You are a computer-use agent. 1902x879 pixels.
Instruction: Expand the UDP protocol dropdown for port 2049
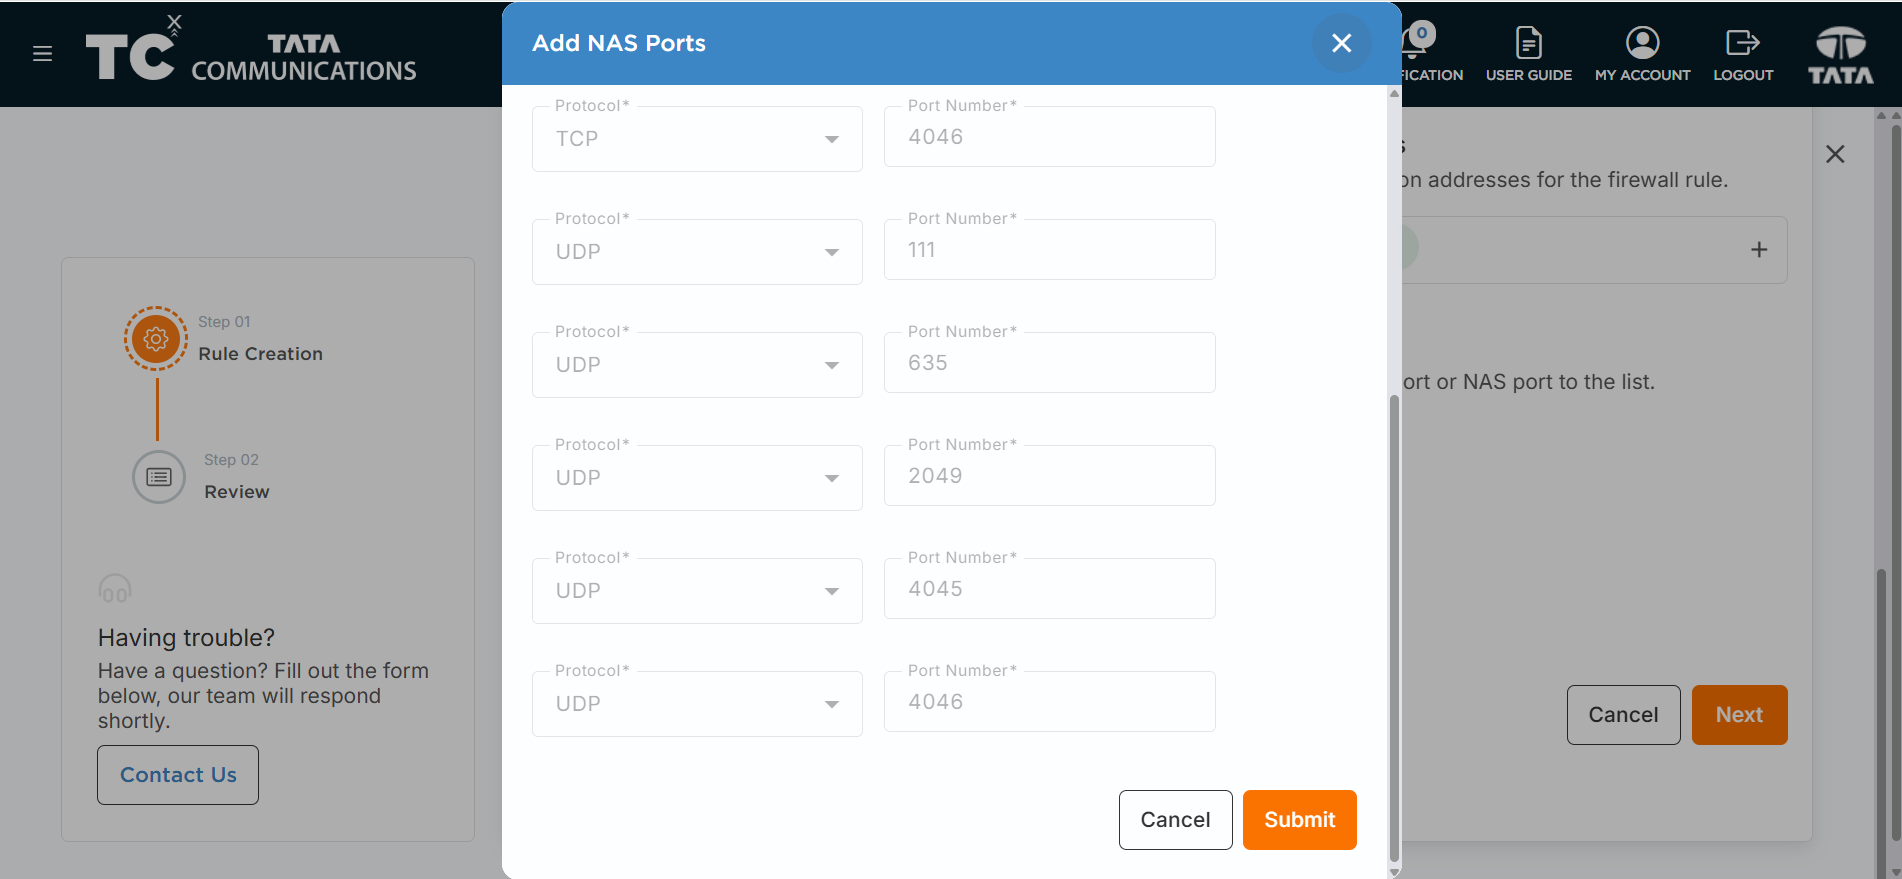click(x=697, y=478)
